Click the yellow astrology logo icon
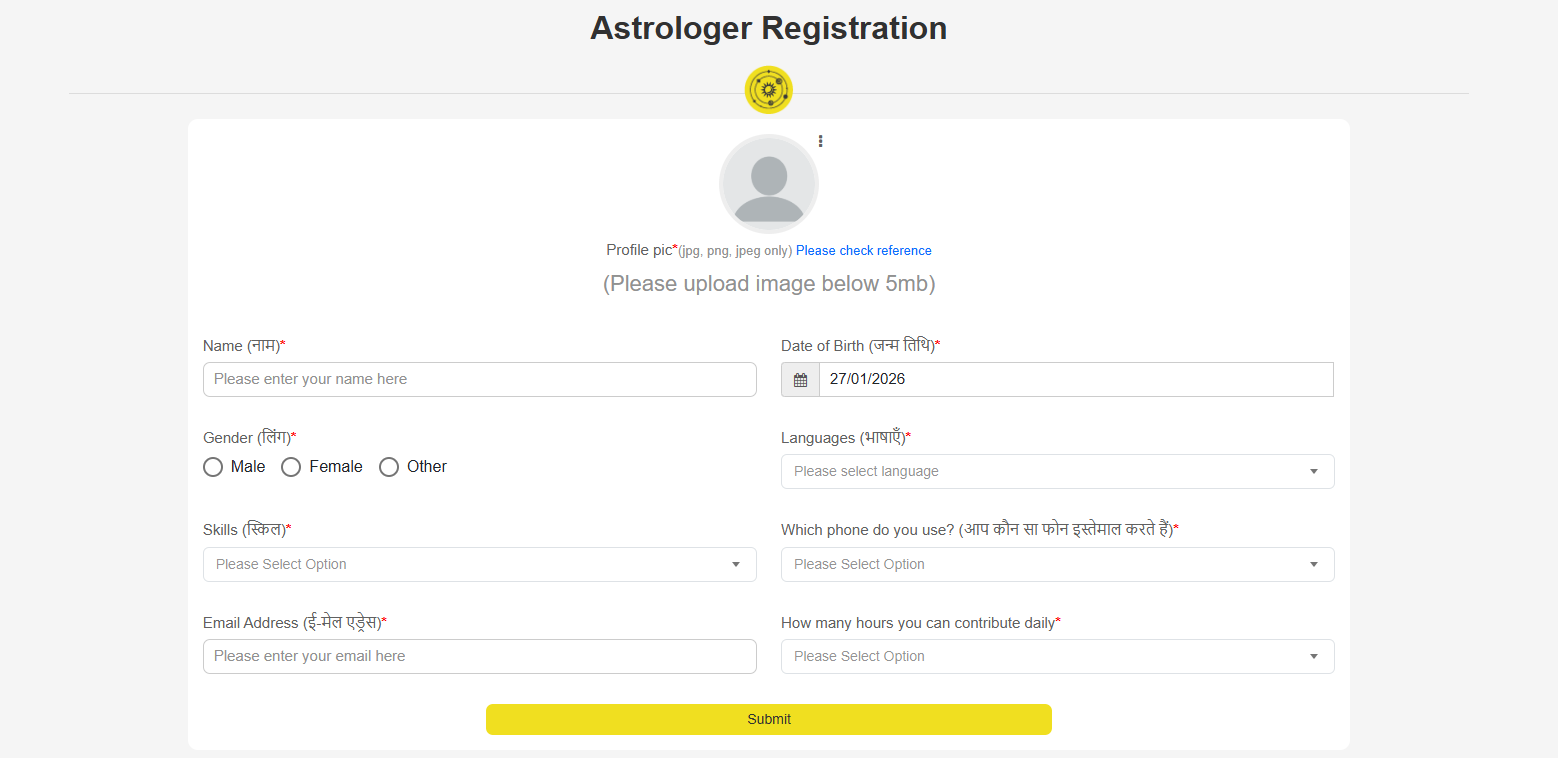The image size is (1558, 758). point(768,90)
